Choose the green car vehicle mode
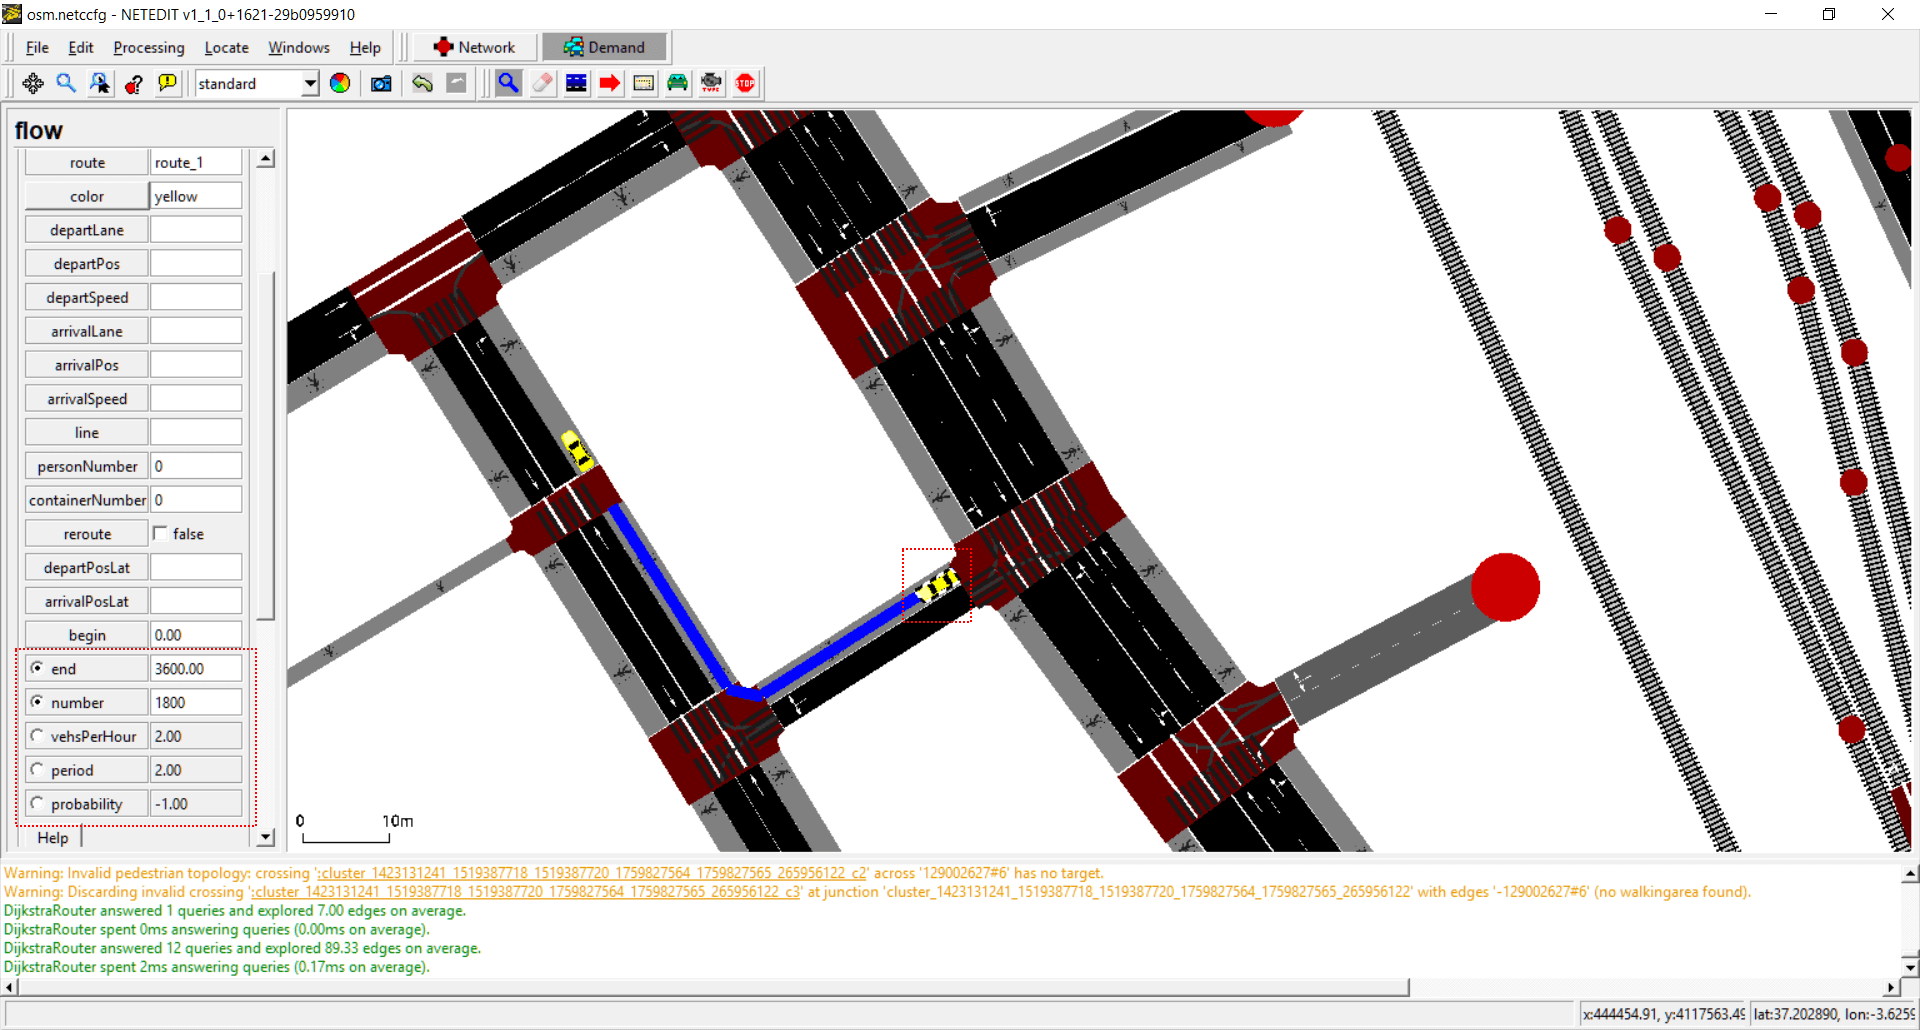This screenshot has width=1920, height=1030. click(677, 84)
